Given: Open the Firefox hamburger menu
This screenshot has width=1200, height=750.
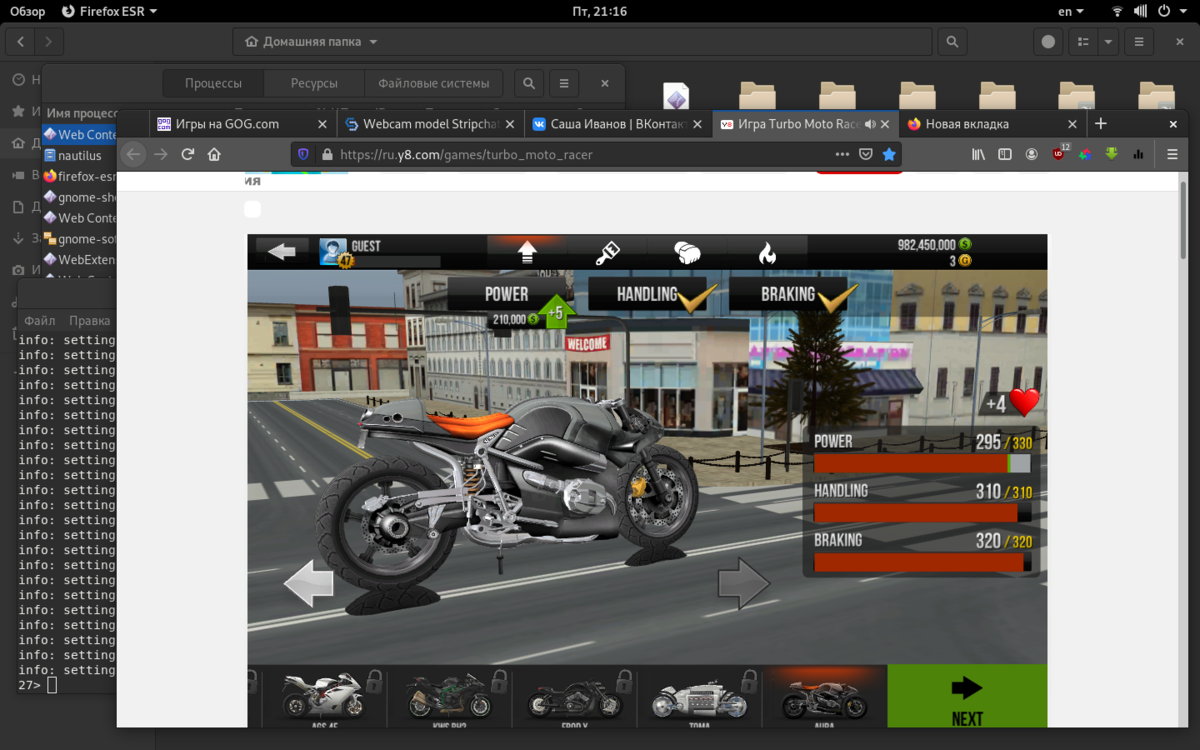Looking at the screenshot, I should pyautogui.click(x=1173, y=155).
